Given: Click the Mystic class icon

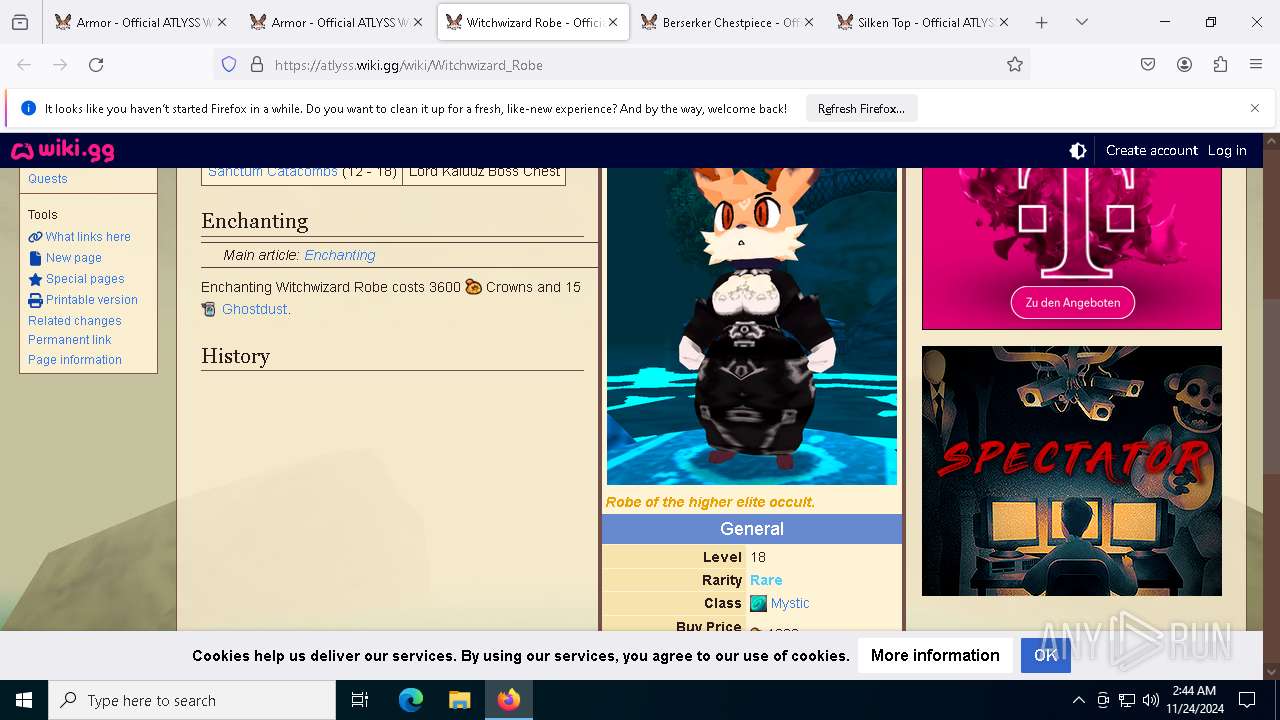Looking at the screenshot, I should coord(758,604).
